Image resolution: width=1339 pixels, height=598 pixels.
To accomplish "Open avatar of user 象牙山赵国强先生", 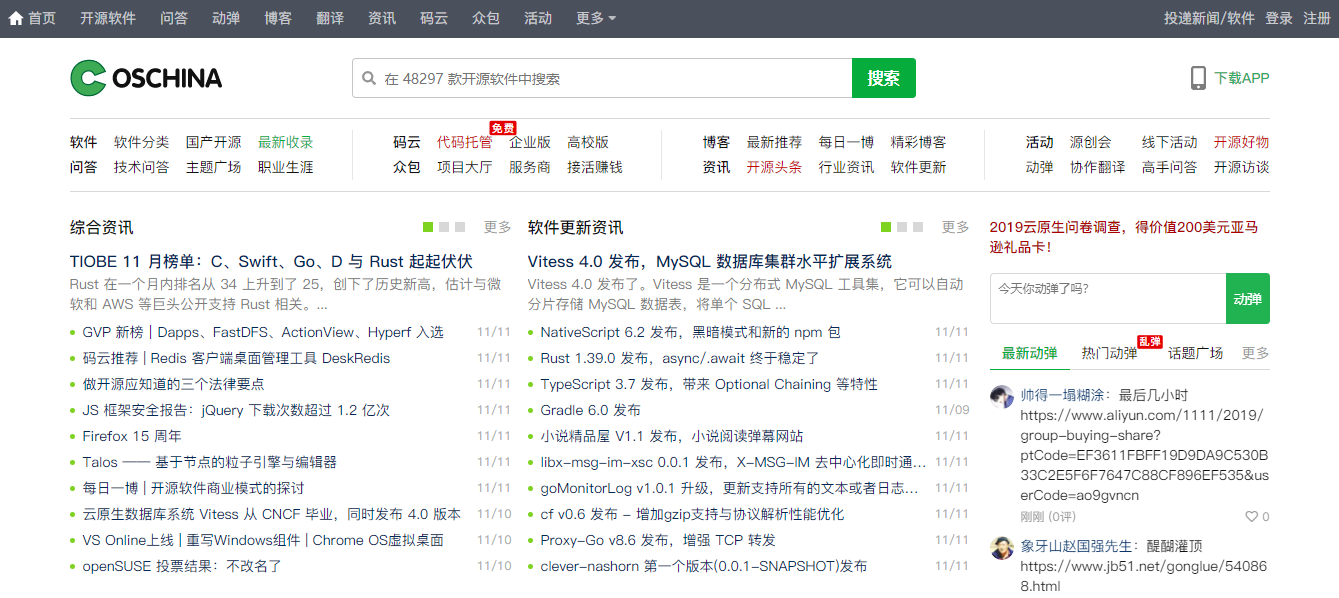I will tap(1002, 547).
